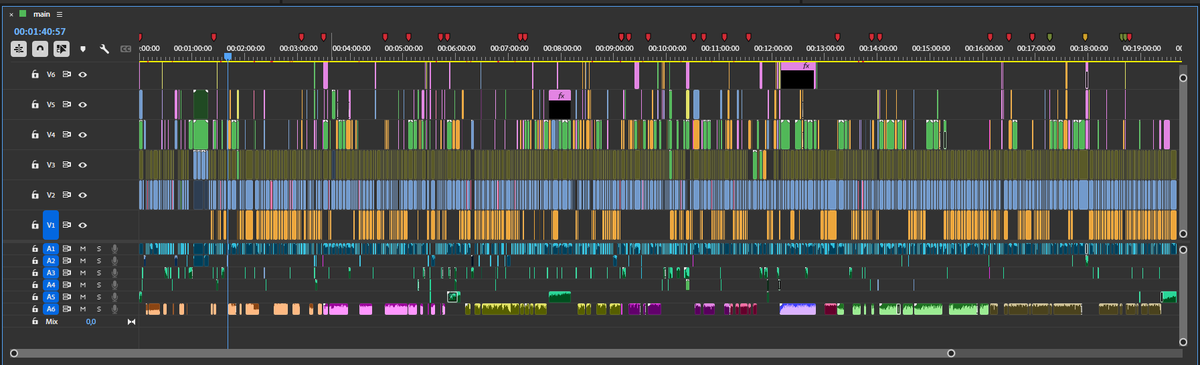Hide track V4 output with eye icon

pos(84,134)
